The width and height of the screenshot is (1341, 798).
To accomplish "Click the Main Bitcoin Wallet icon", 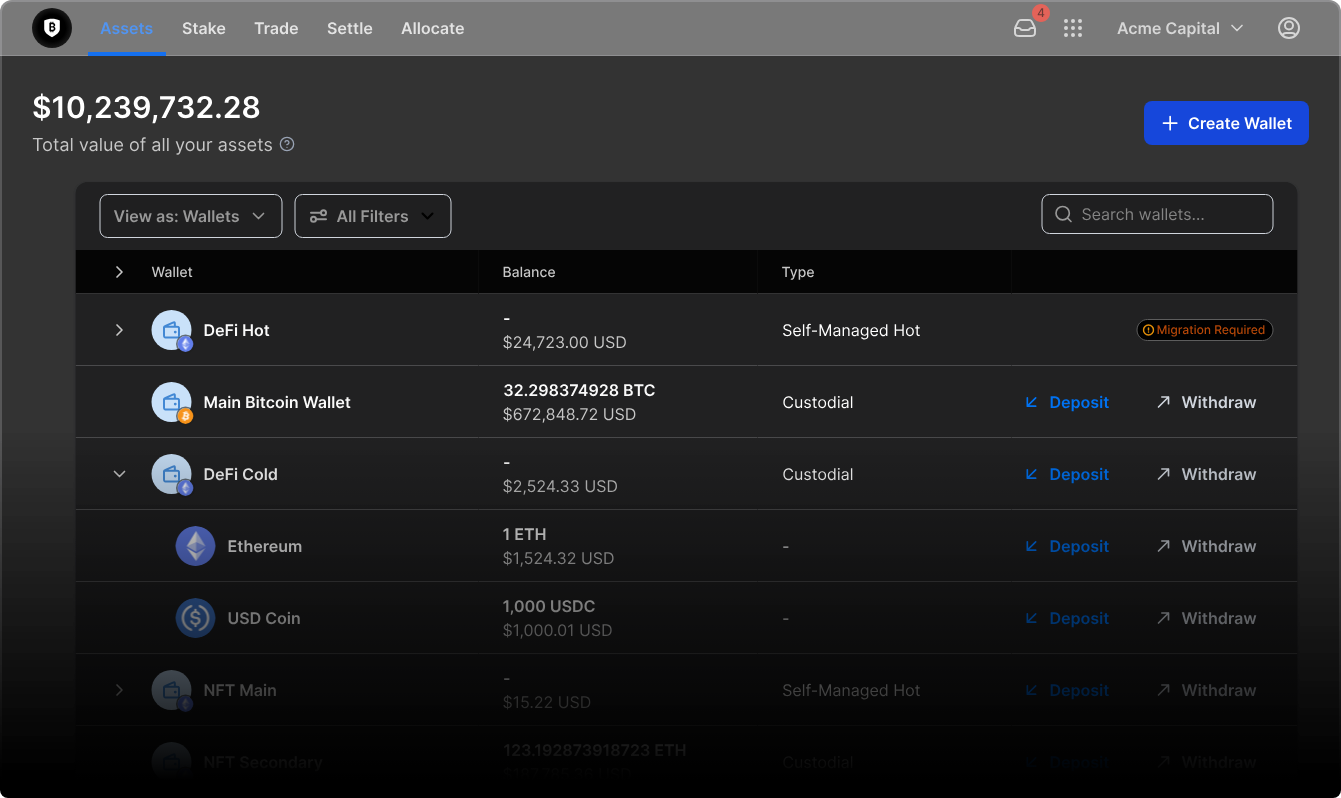I will [x=171, y=402].
